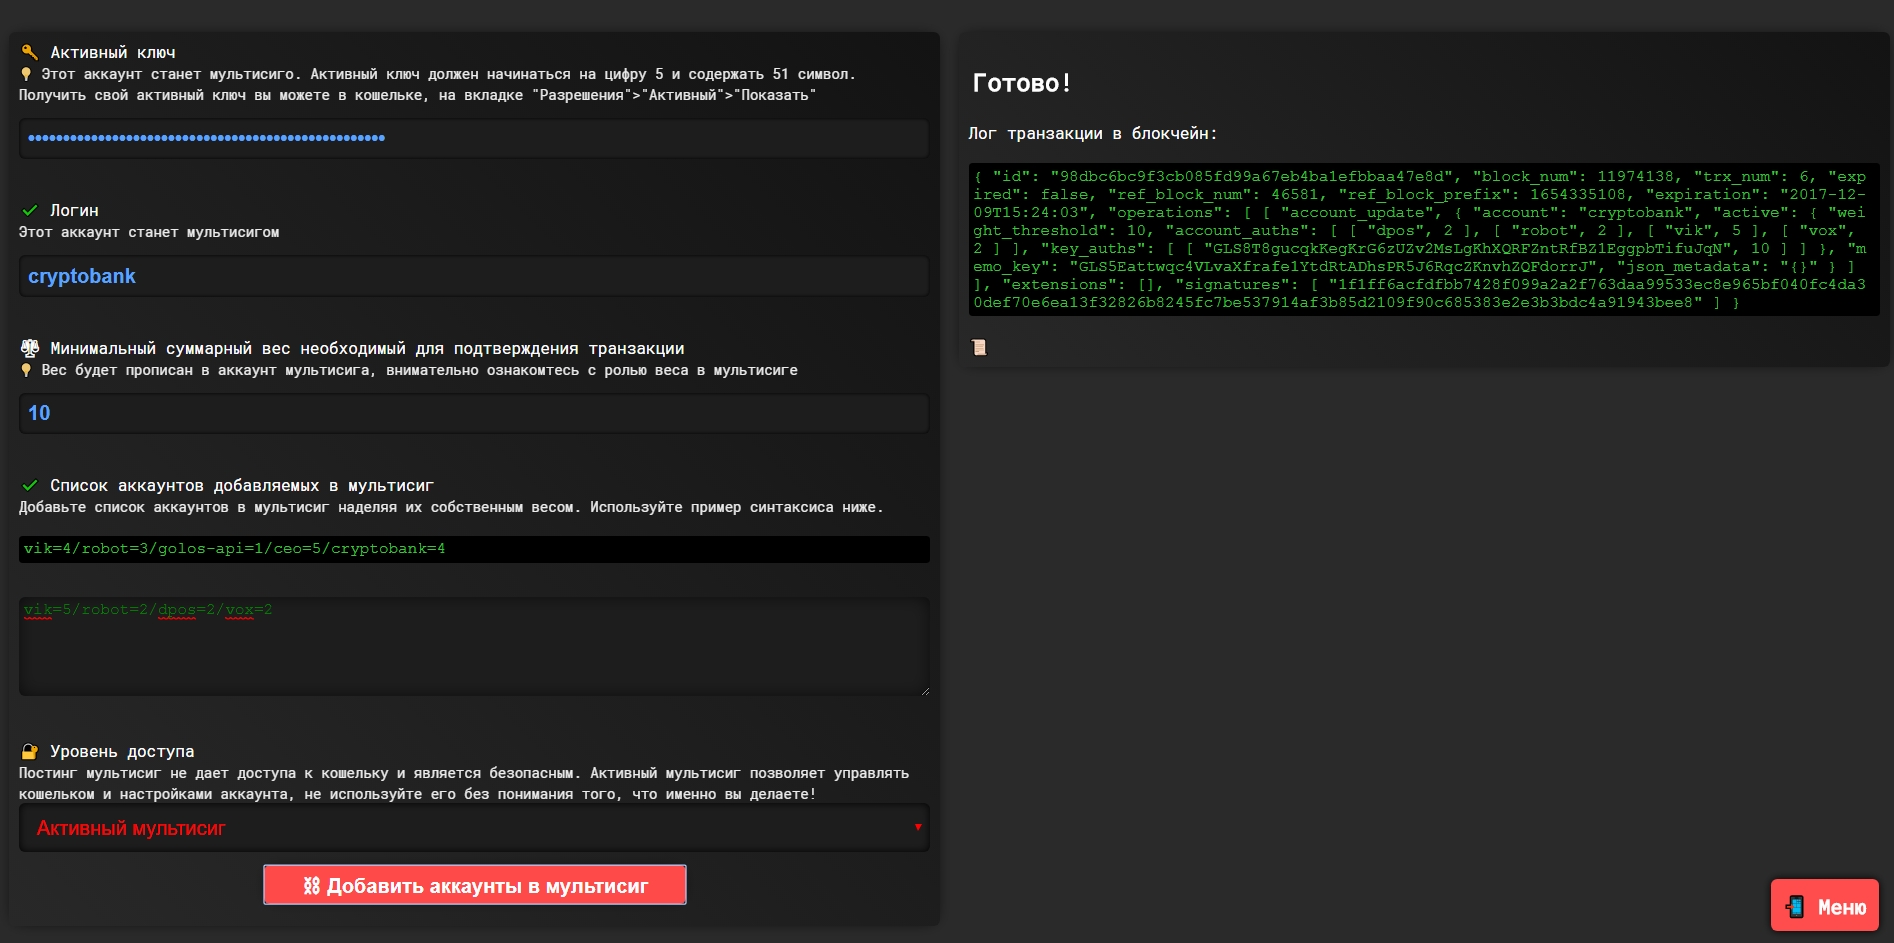This screenshot has height=943, width=1894.
Task: Click the phone icon on the Меню button
Action: point(1796,906)
